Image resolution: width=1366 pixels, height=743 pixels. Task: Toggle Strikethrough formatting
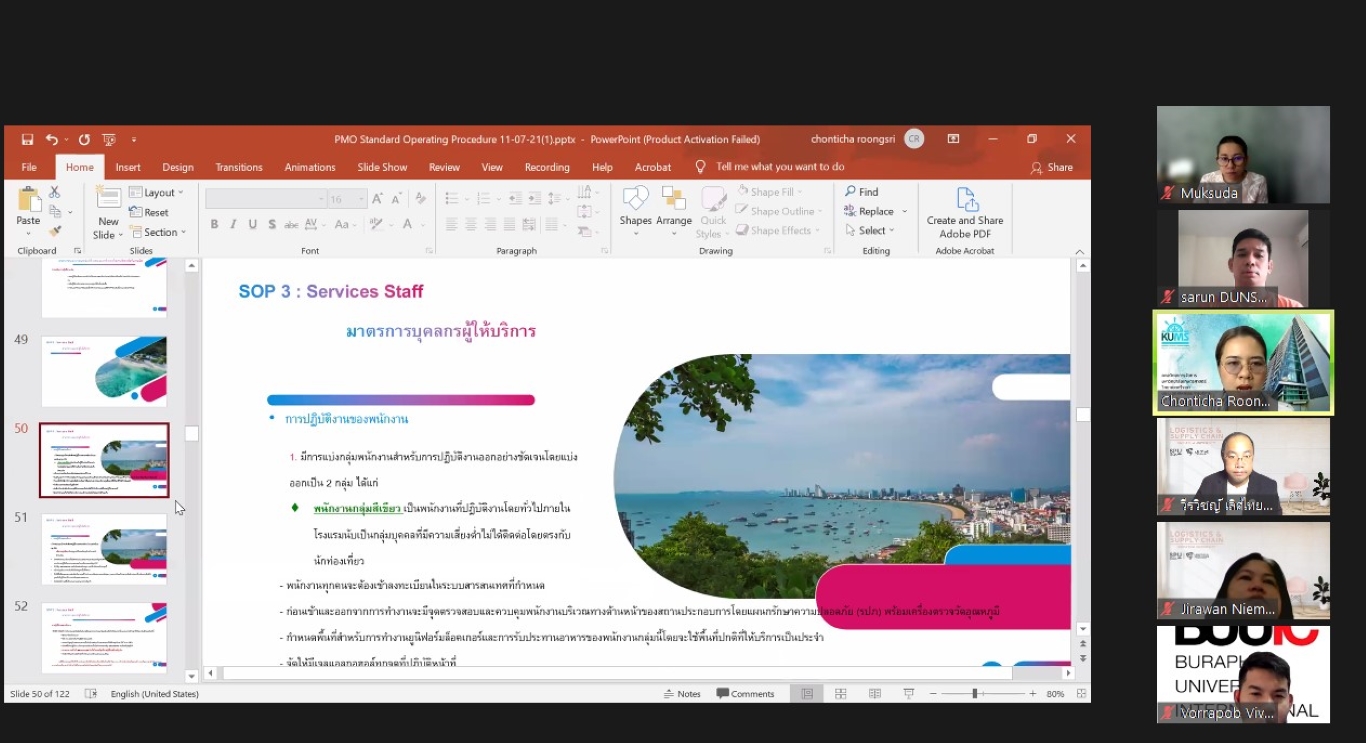click(x=292, y=224)
